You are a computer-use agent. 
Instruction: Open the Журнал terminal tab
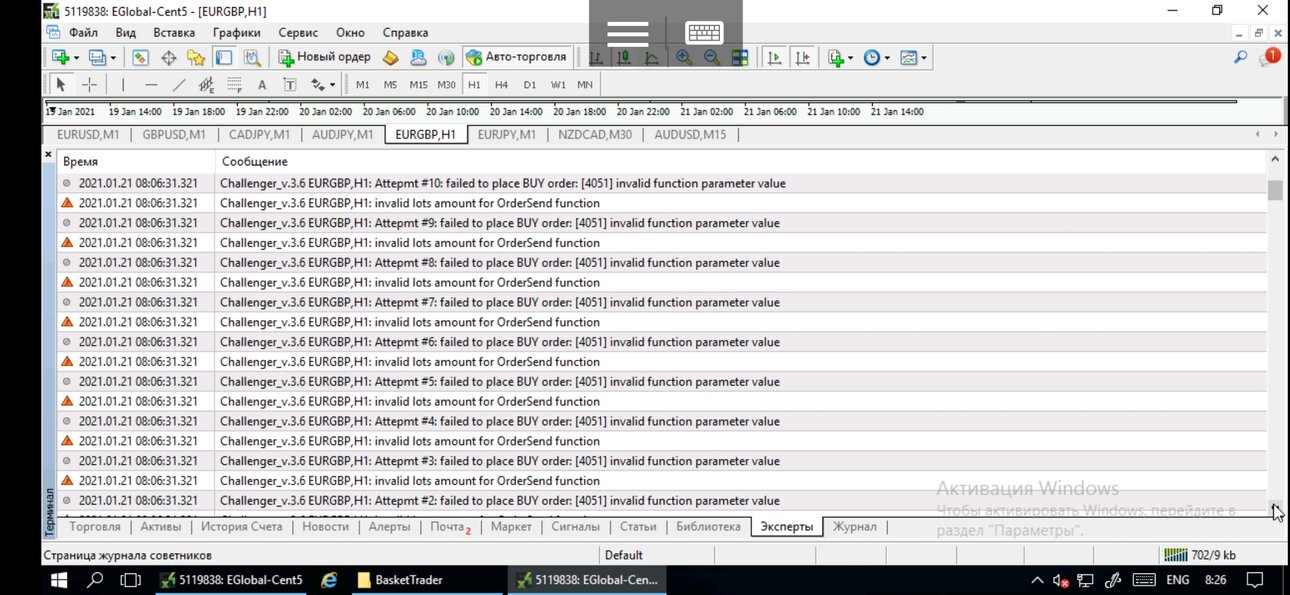(854, 526)
